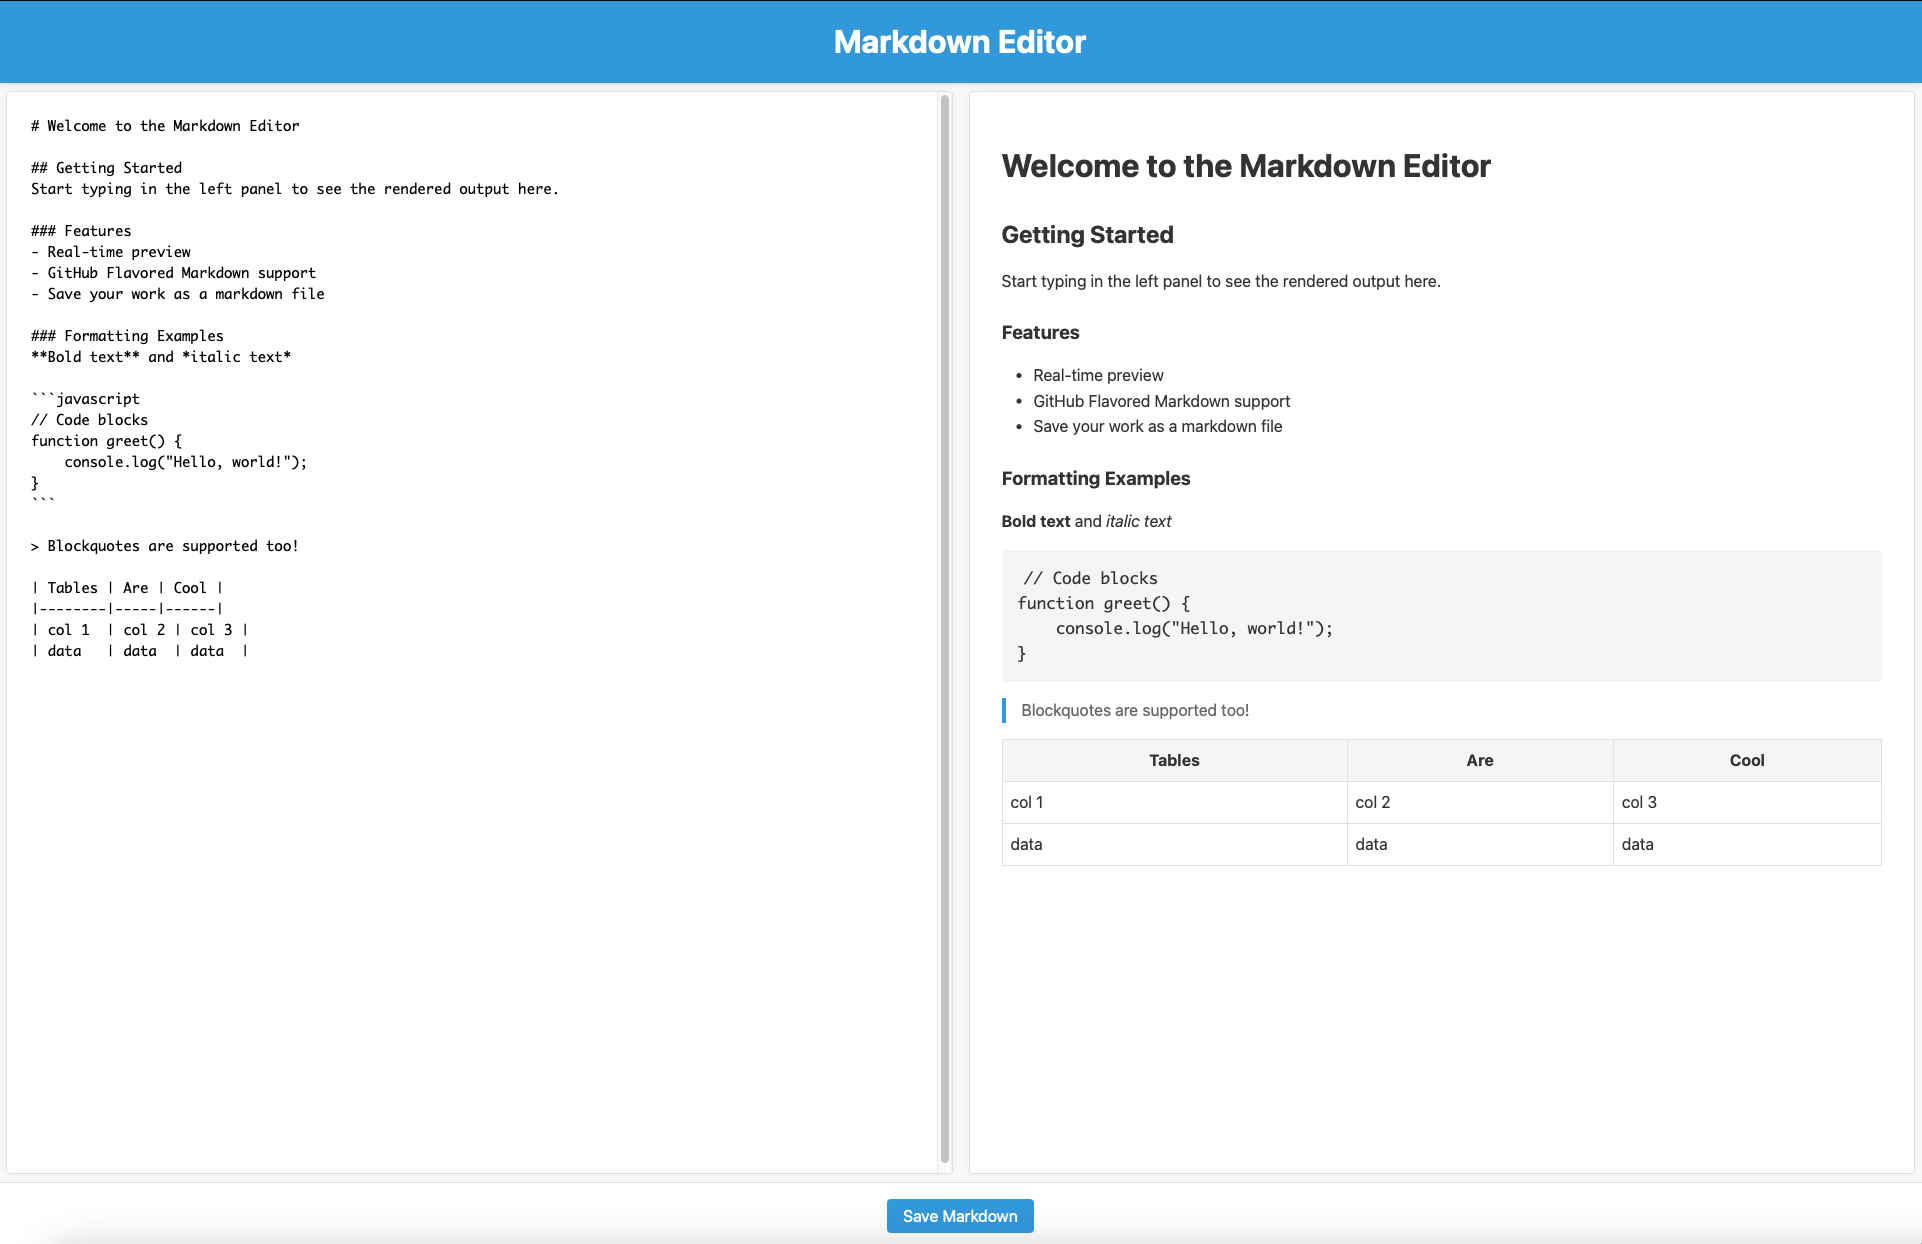Click the rendered 'Welcome to the Markdown Editor' heading
This screenshot has width=1922, height=1244.
click(x=1245, y=166)
